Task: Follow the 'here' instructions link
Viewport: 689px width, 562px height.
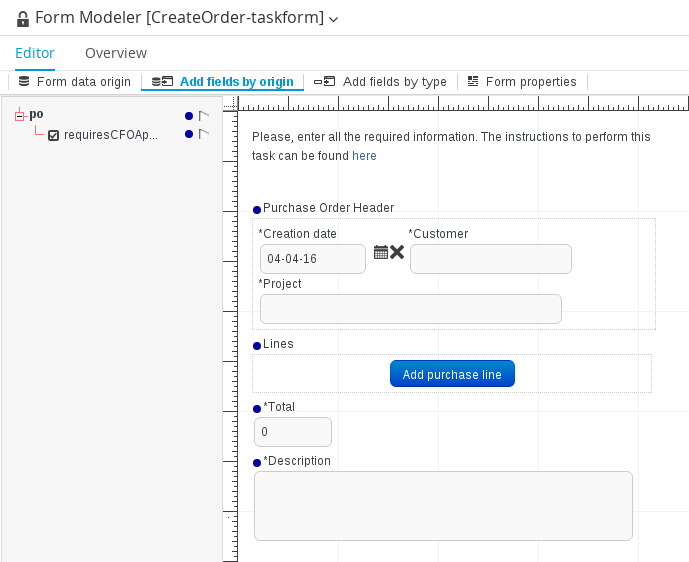Action: [364, 156]
